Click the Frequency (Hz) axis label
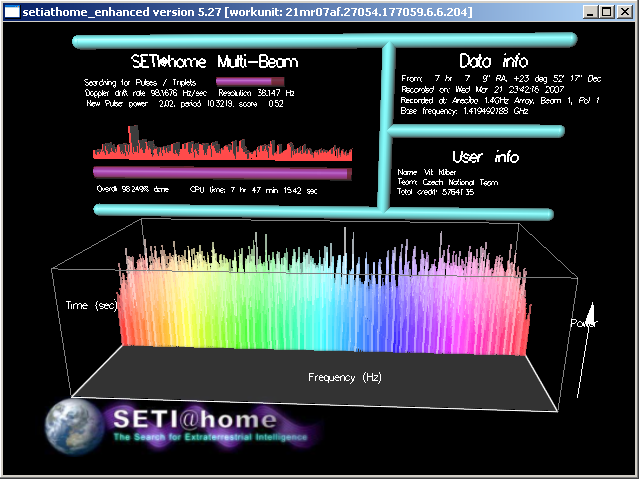The width and height of the screenshot is (639, 479). pos(345,378)
